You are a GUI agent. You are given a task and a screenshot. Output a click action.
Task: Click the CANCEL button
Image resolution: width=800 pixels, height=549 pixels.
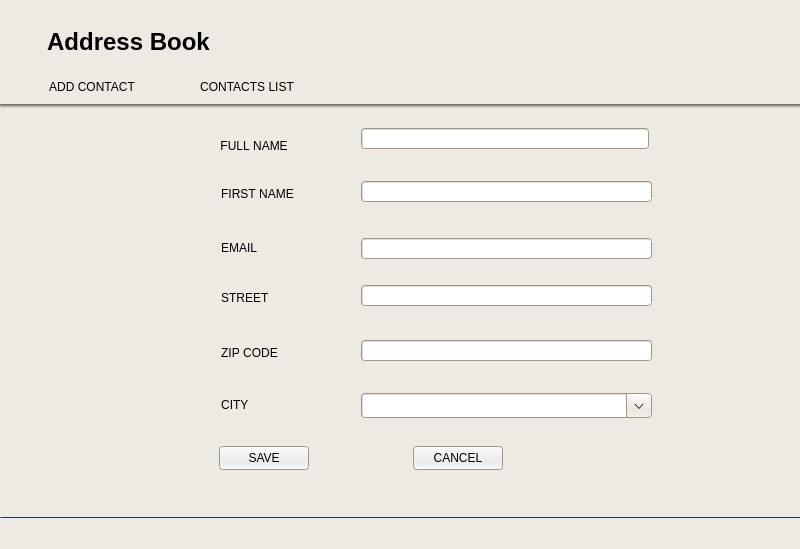(x=458, y=458)
